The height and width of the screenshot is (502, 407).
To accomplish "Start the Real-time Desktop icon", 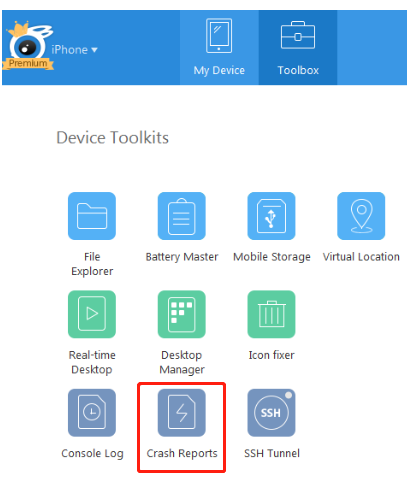I will (92, 314).
